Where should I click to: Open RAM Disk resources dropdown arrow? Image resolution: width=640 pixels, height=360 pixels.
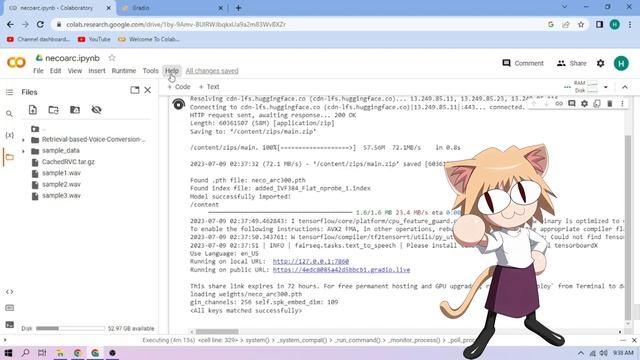(x=606, y=87)
